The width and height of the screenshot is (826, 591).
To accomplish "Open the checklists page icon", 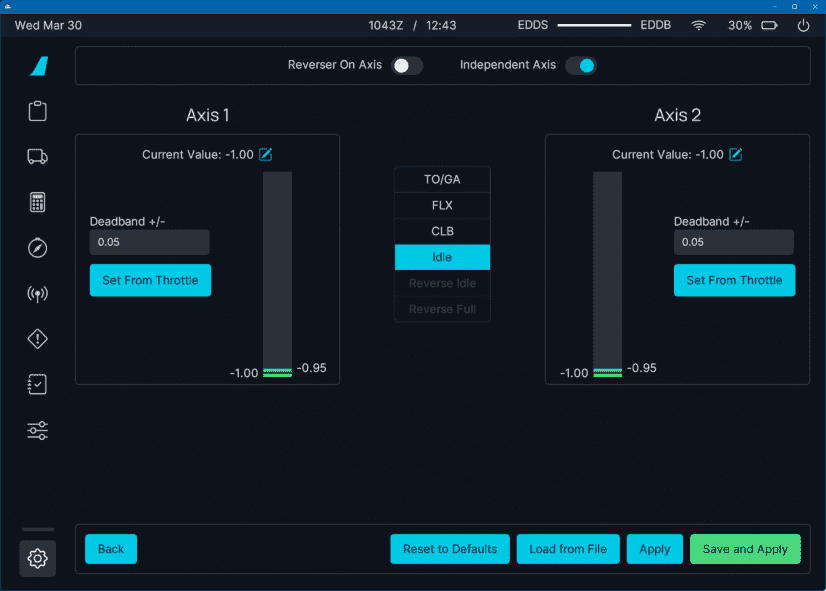I will pyautogui.click(x=37, y=385).
